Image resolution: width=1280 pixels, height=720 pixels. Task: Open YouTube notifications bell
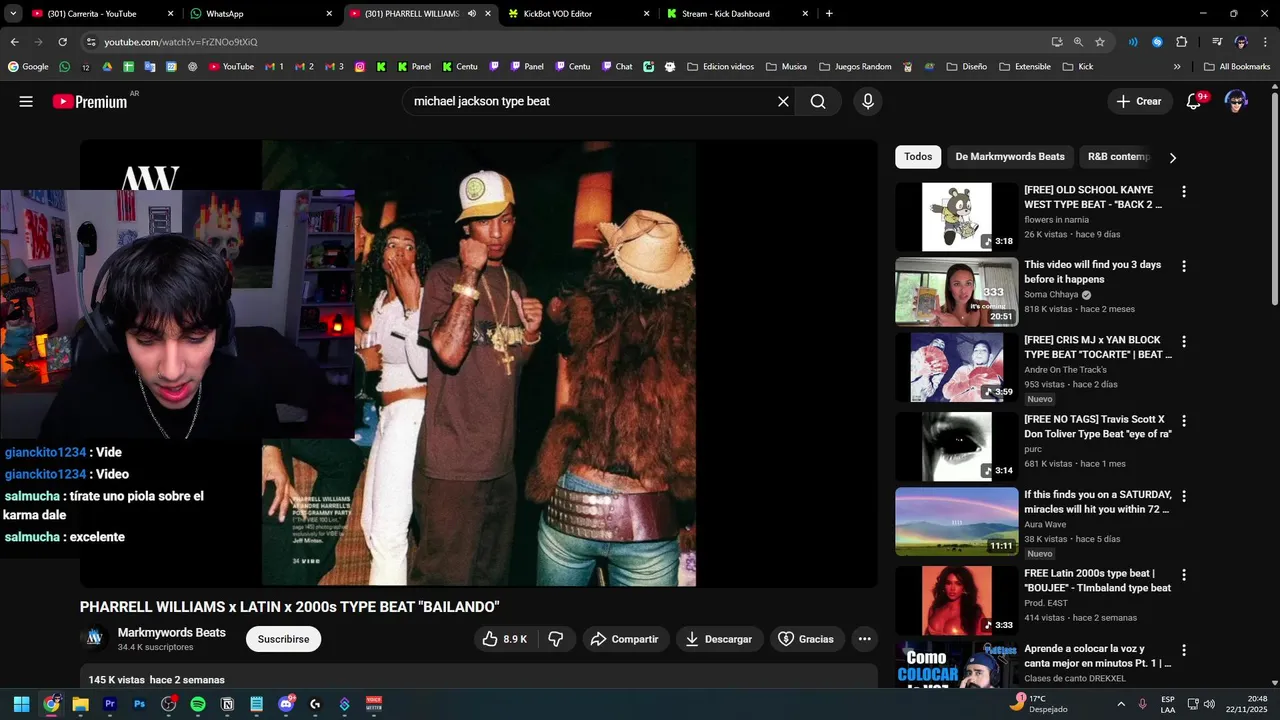pos(1193,101)
